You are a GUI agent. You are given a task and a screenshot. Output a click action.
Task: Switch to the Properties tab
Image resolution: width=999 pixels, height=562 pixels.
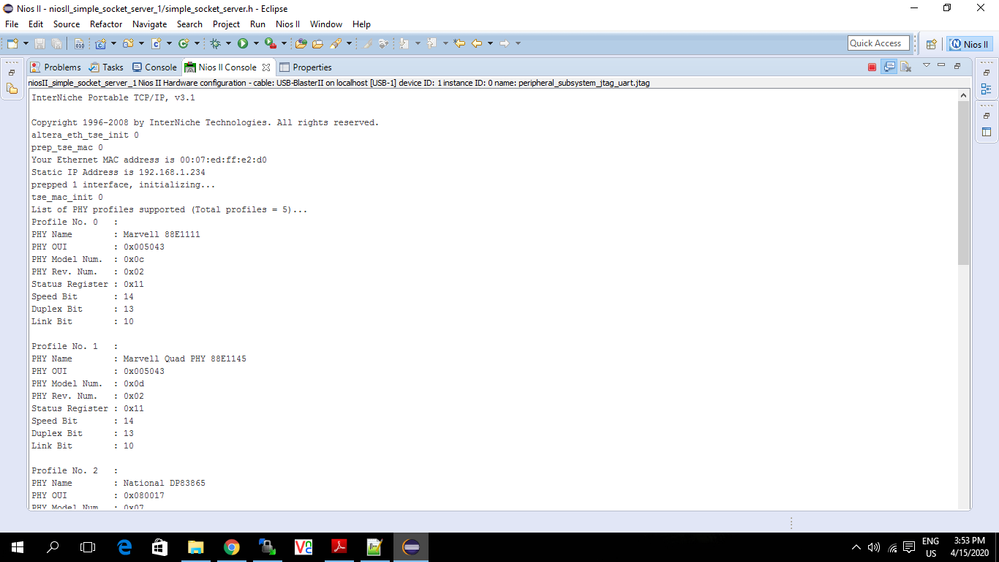click(306, 67)
